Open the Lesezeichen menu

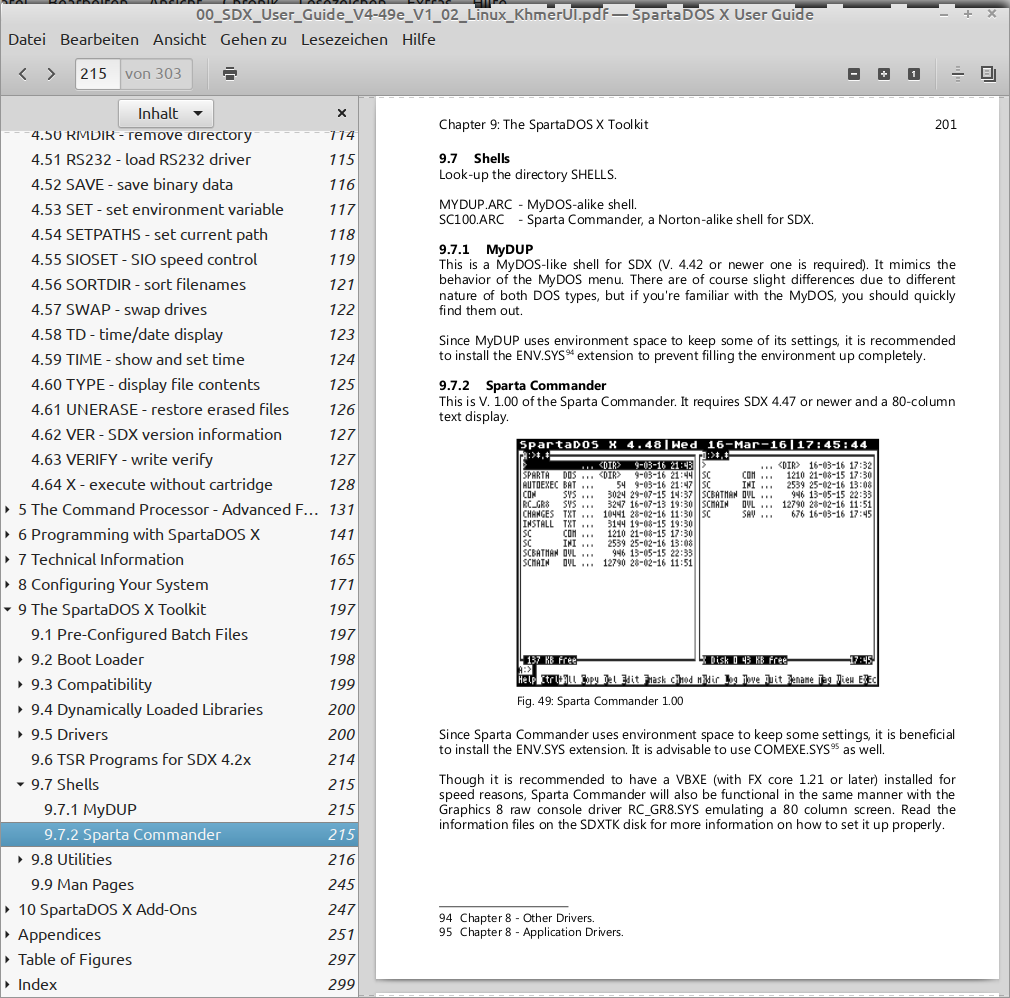tap(344, 40)
